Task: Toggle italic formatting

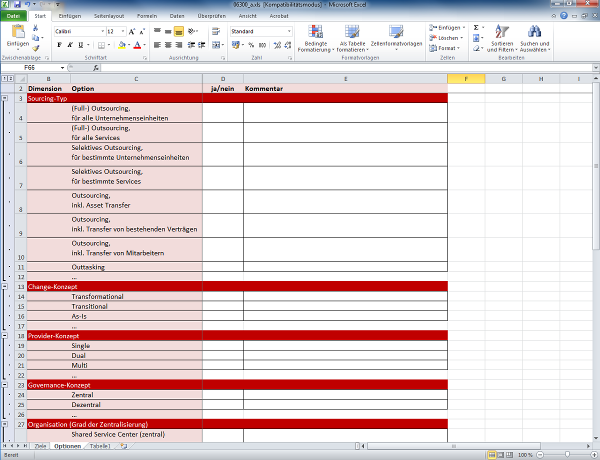Action: pos(68,46)
